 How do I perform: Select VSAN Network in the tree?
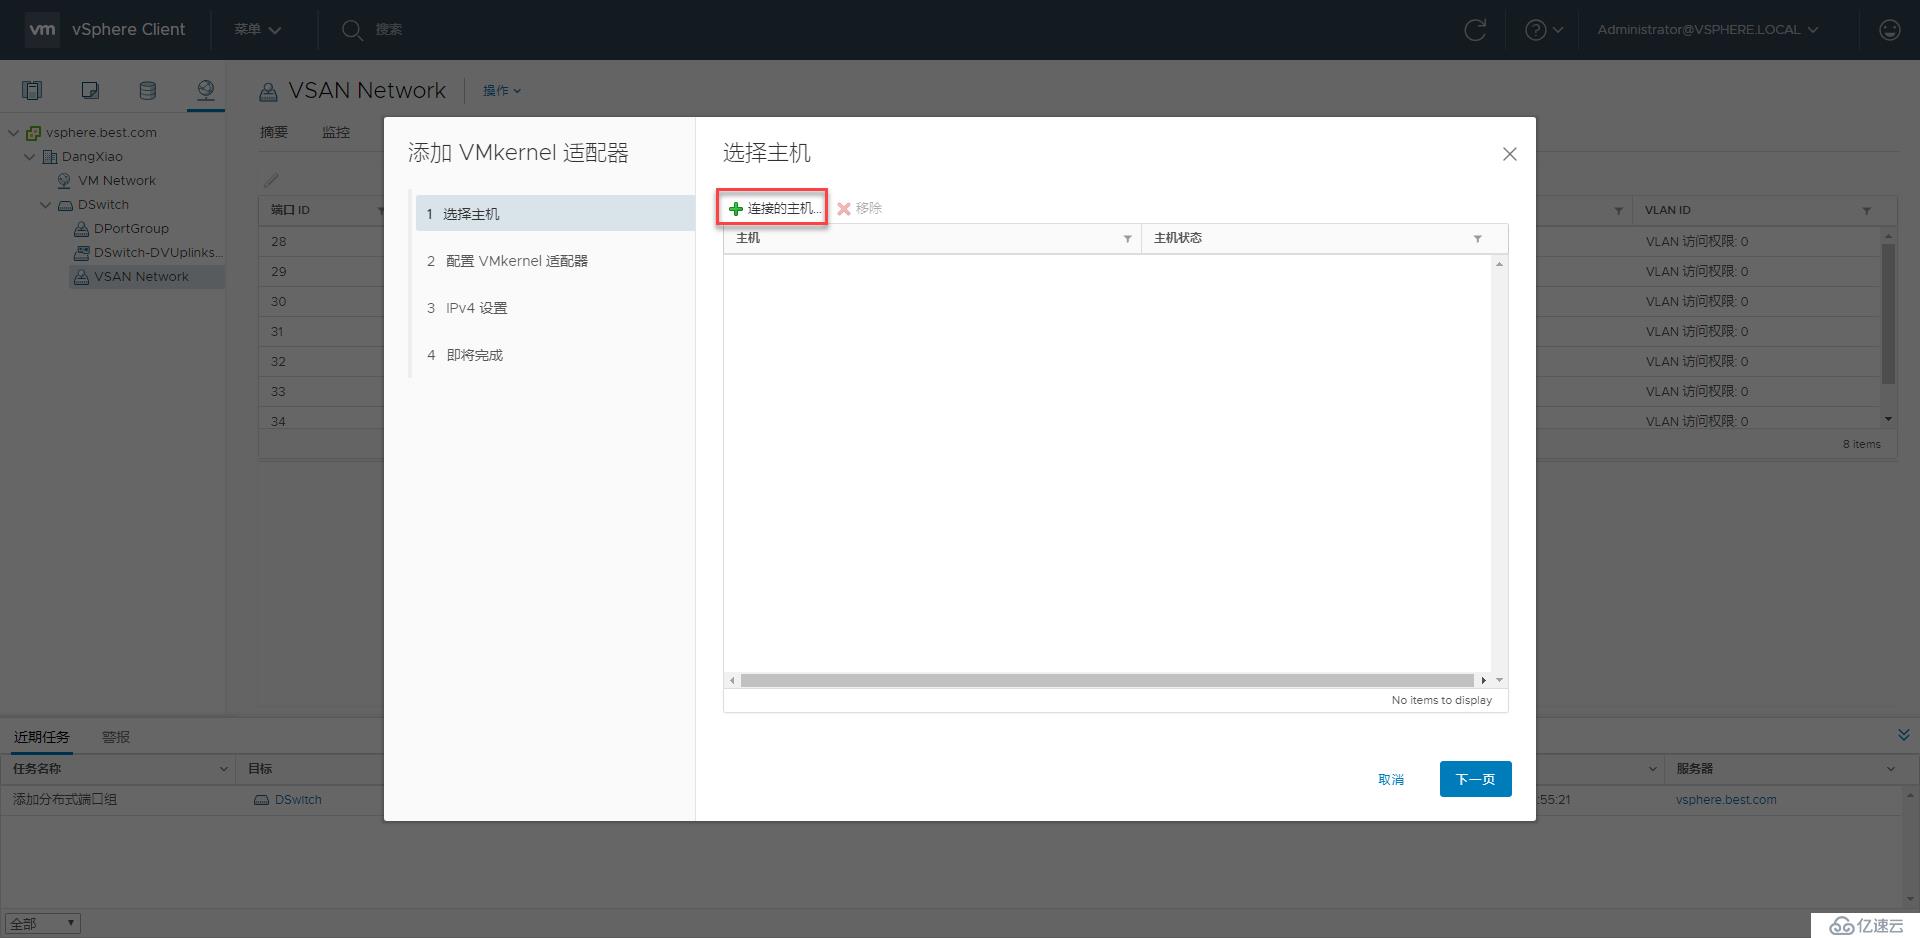pyautogui.click(x=141, y=277)
